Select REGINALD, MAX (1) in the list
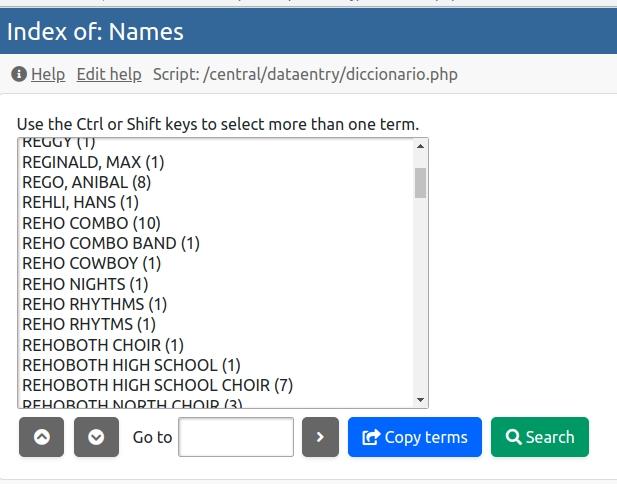The width and height of the screenshot is (617, 494). (93, 162)
